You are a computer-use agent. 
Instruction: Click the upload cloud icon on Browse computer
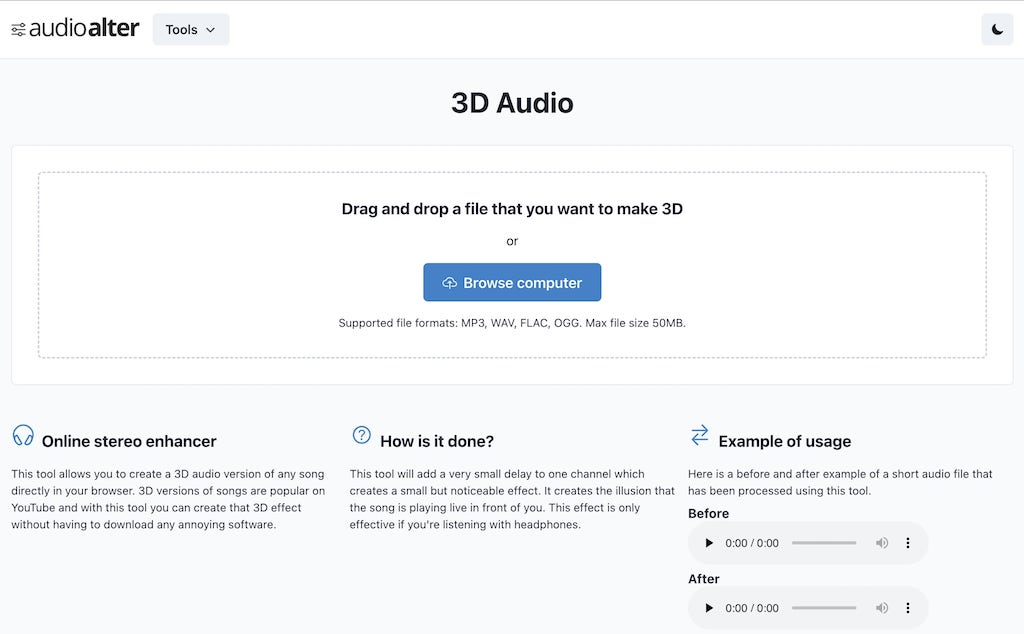pos(452,282)
